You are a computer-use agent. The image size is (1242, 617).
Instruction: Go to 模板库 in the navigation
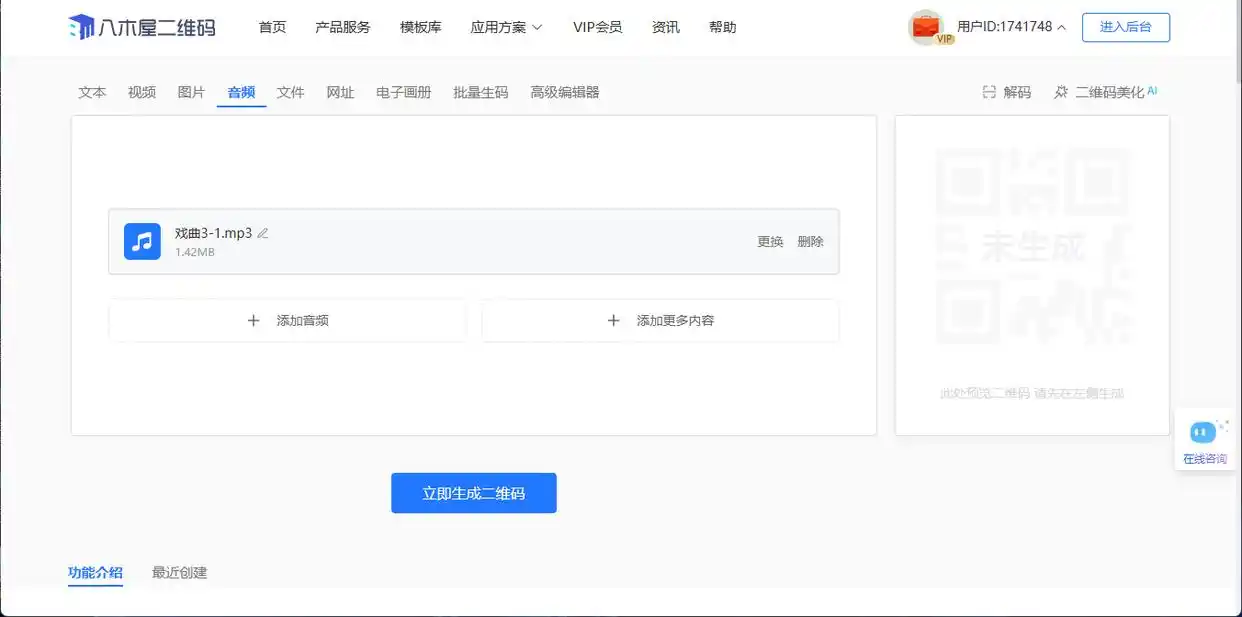coord(420,27)
